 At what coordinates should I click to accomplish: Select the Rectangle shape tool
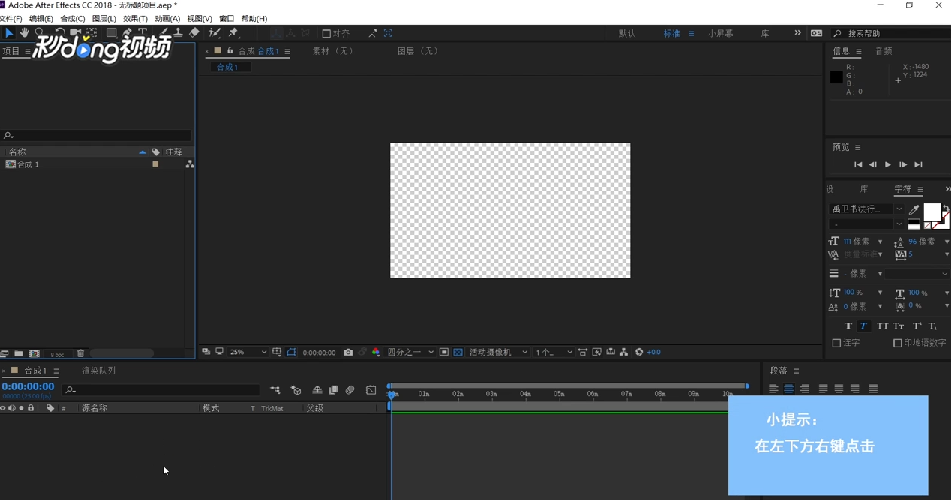coord(112,33)
